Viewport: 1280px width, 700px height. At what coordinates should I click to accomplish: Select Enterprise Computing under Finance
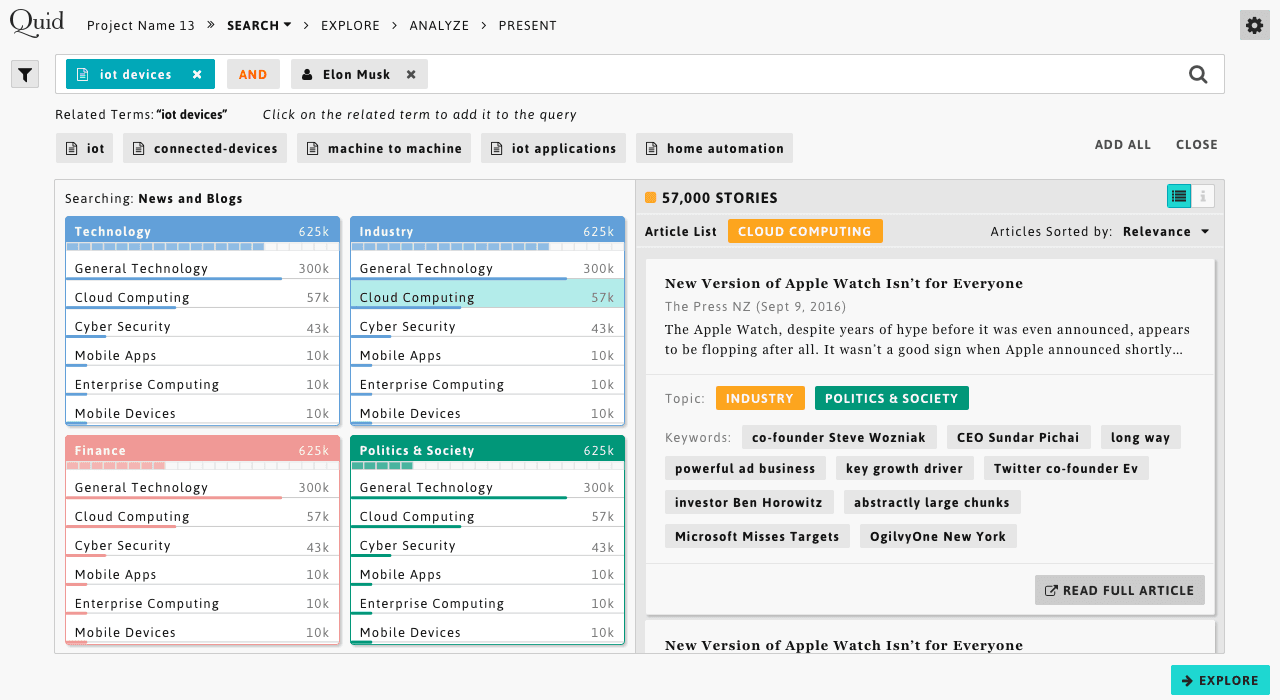202,603
